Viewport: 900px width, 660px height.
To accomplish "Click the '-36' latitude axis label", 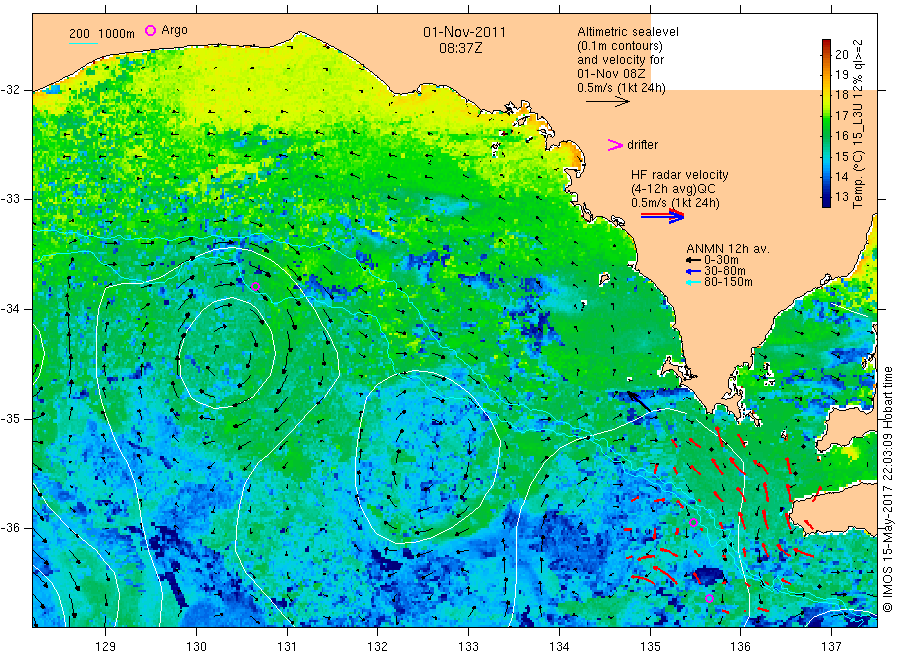I will click(10, 528).
